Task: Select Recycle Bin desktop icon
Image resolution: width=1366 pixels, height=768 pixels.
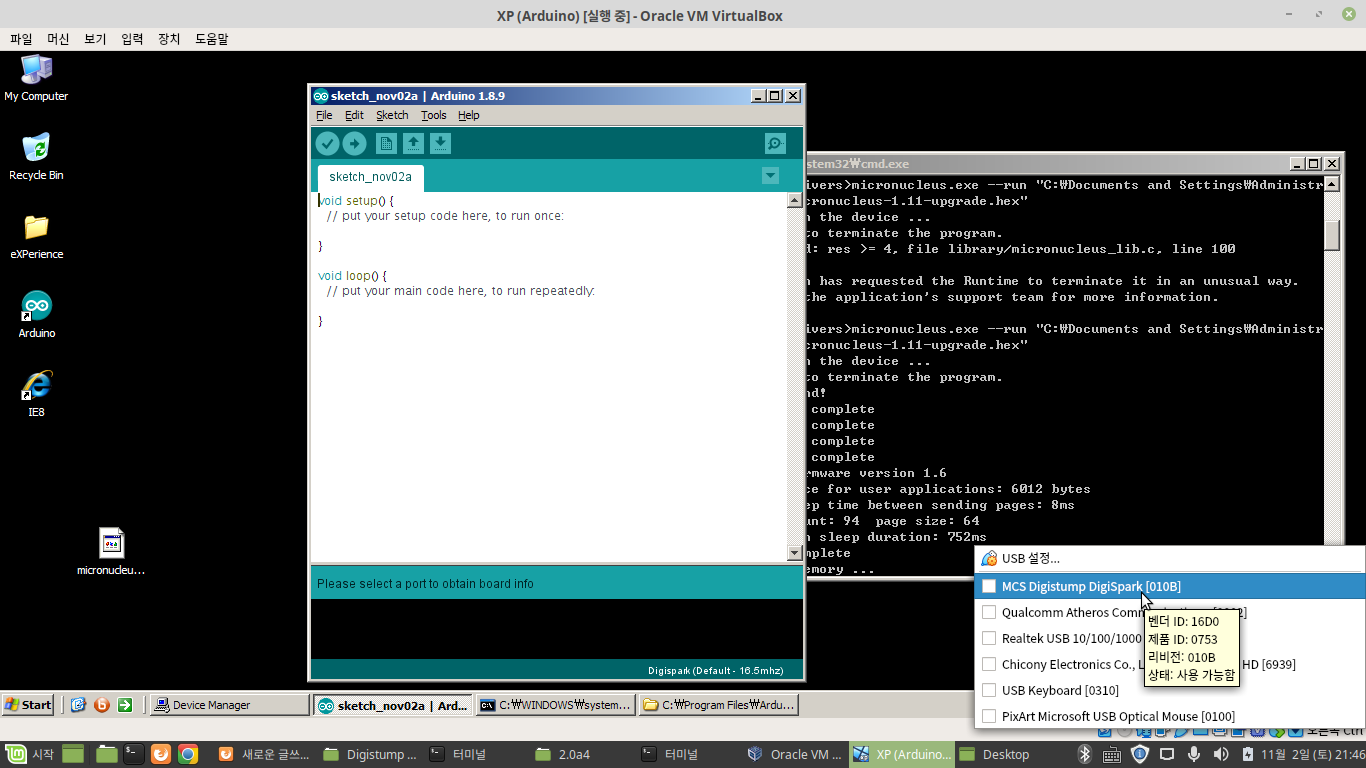Action: pos(36,157)
